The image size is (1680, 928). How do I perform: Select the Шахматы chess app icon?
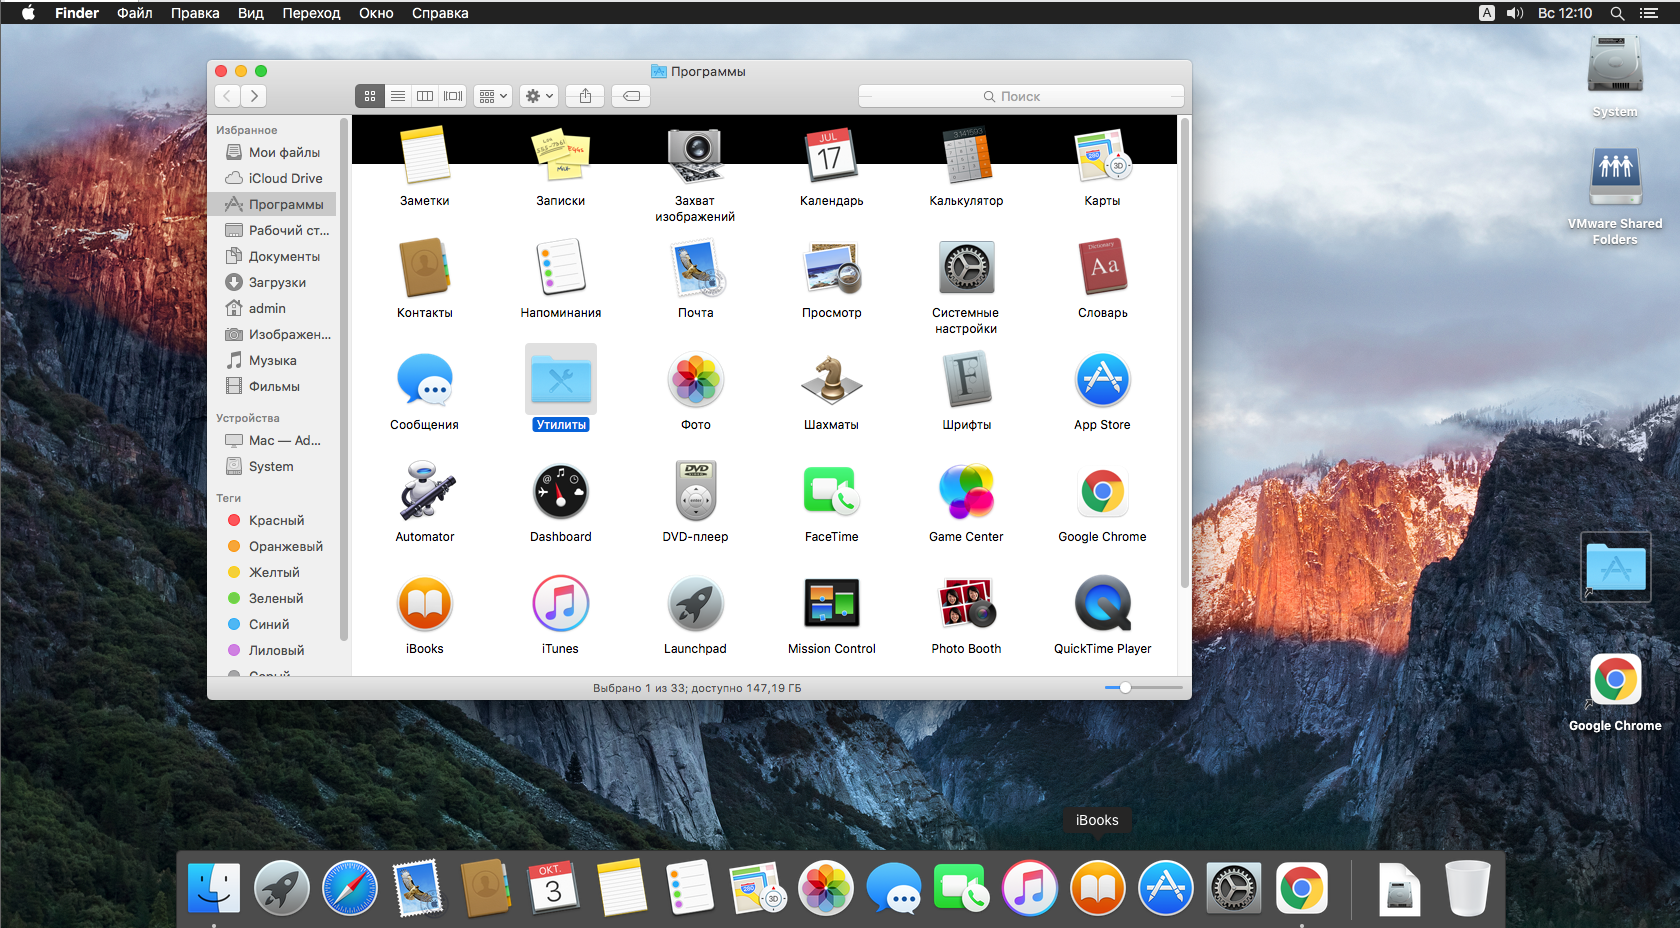tap(831, 379)
